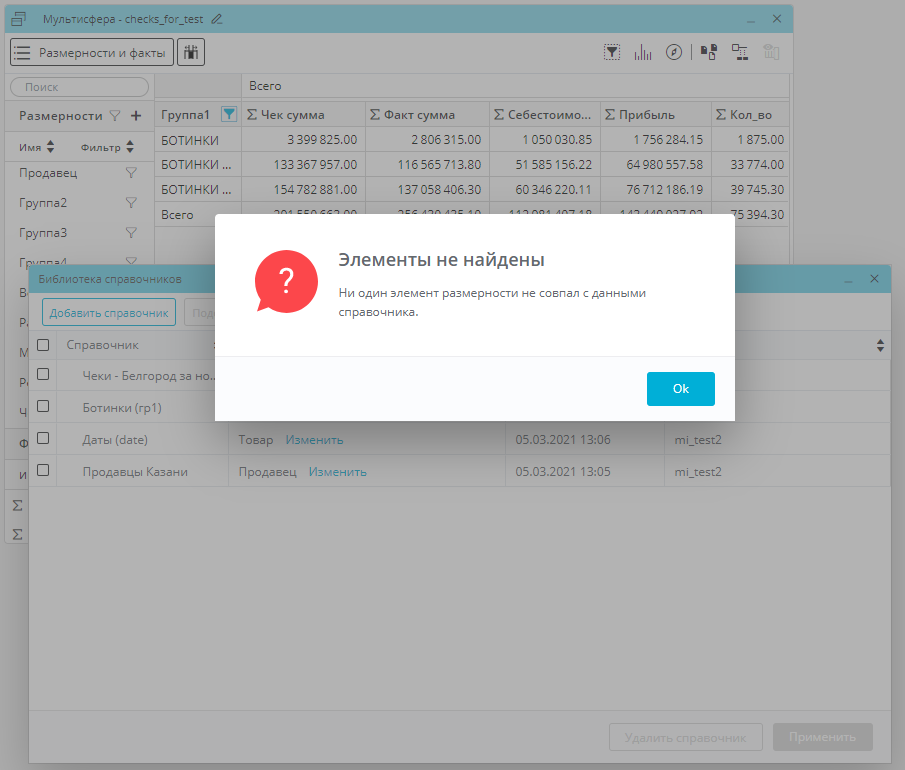
Task: Check the box for Даты (date)
Action: (x=43, y=438)
